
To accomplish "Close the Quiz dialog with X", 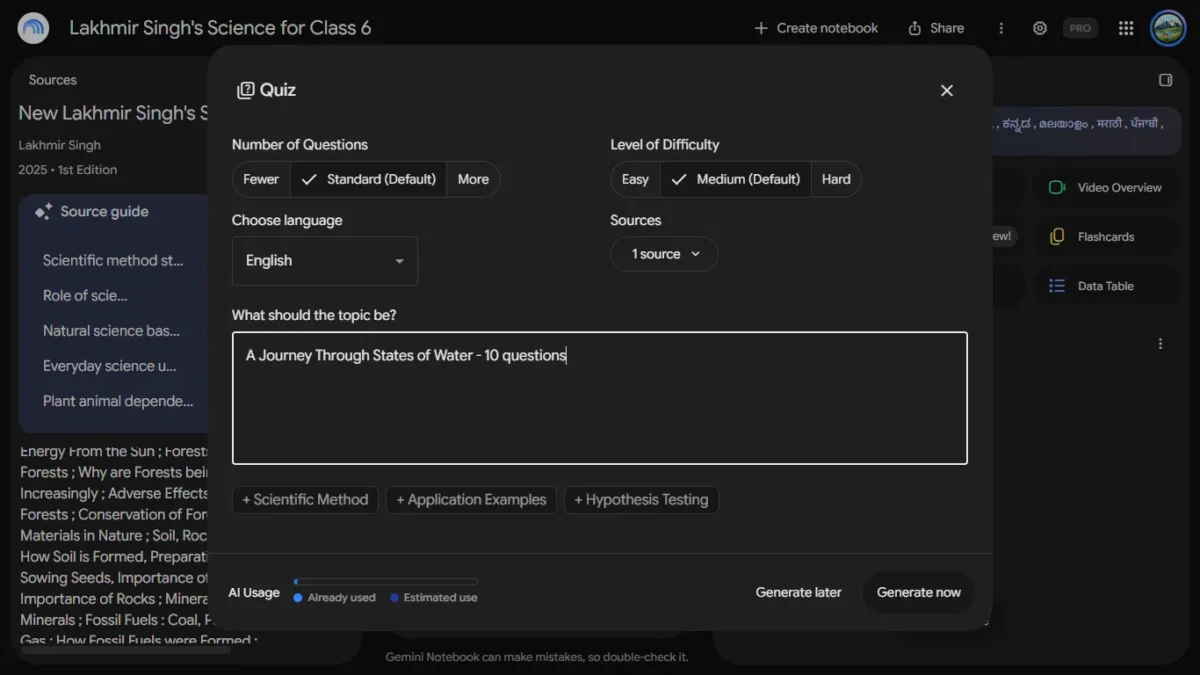I will [x=947, y=90].
